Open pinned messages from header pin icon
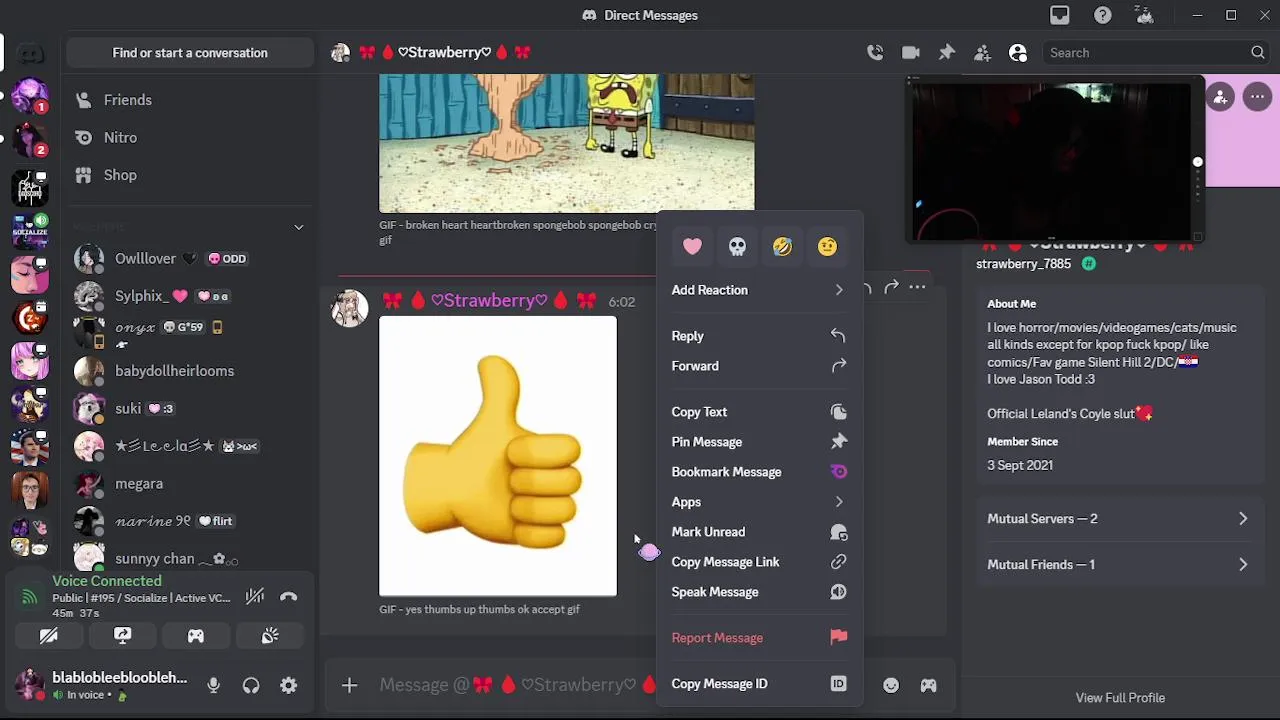Screen dimensions: 1280x720 [x=946, y=53]
